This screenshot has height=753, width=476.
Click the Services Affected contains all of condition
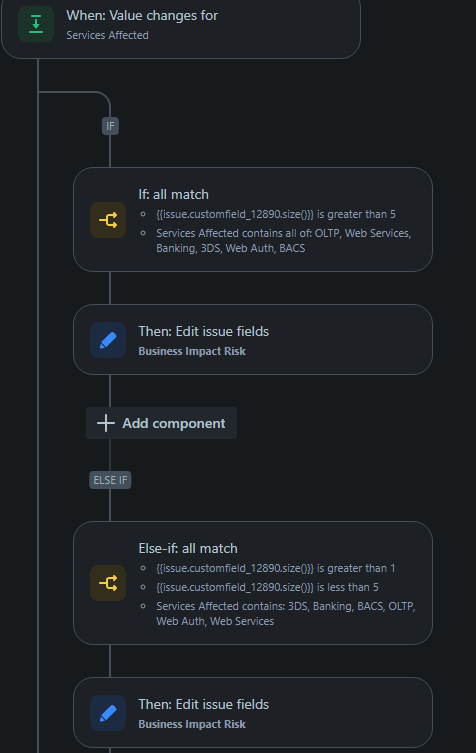click(283, 241)
